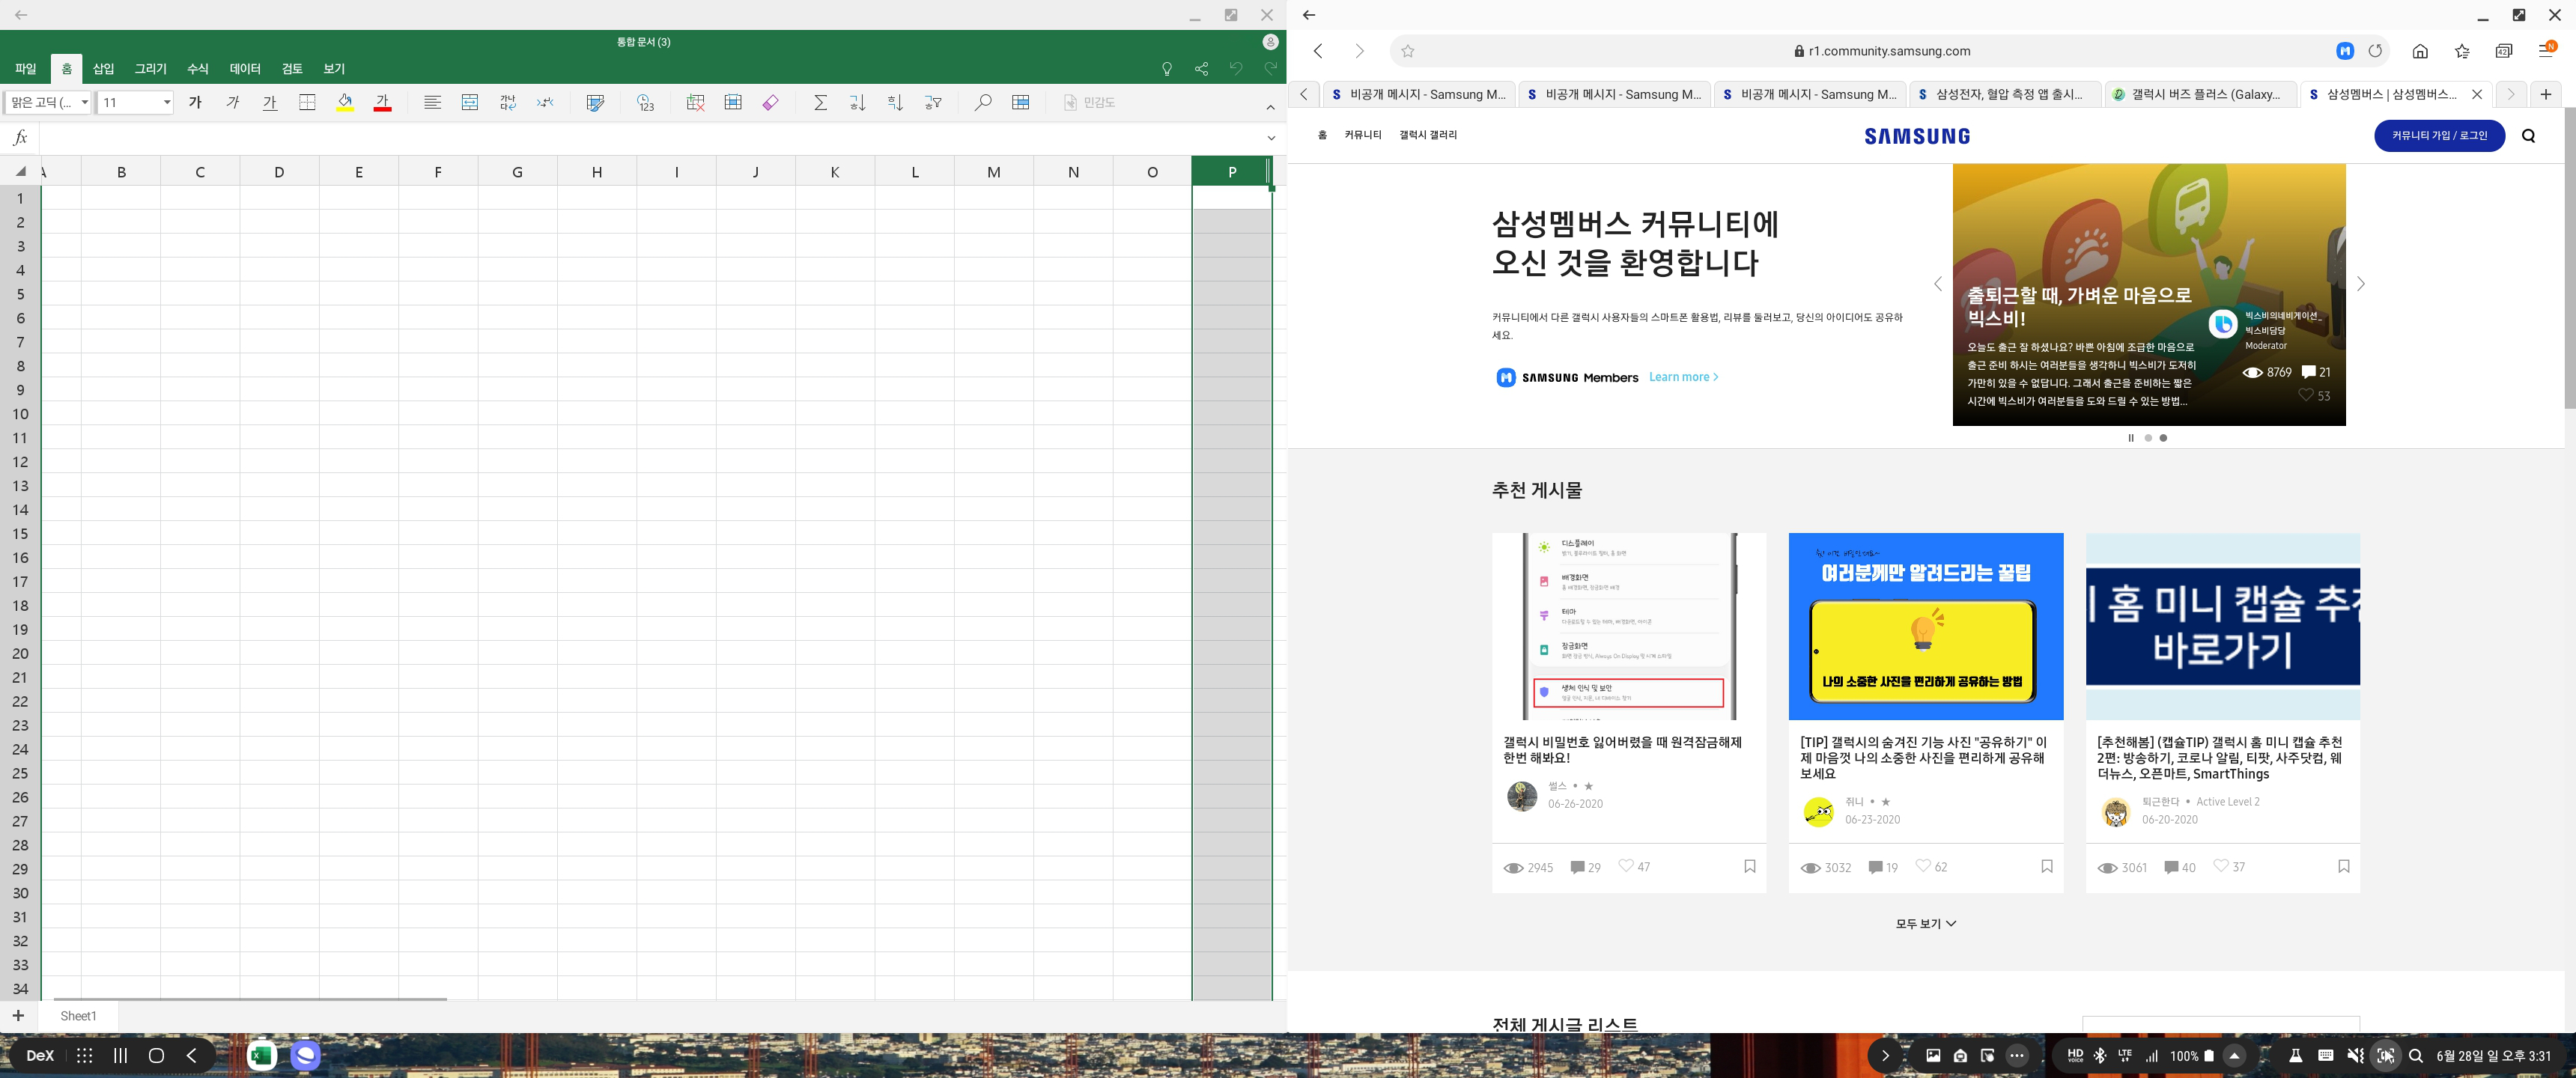Open the cell borders tool

[x=307, y=102]
